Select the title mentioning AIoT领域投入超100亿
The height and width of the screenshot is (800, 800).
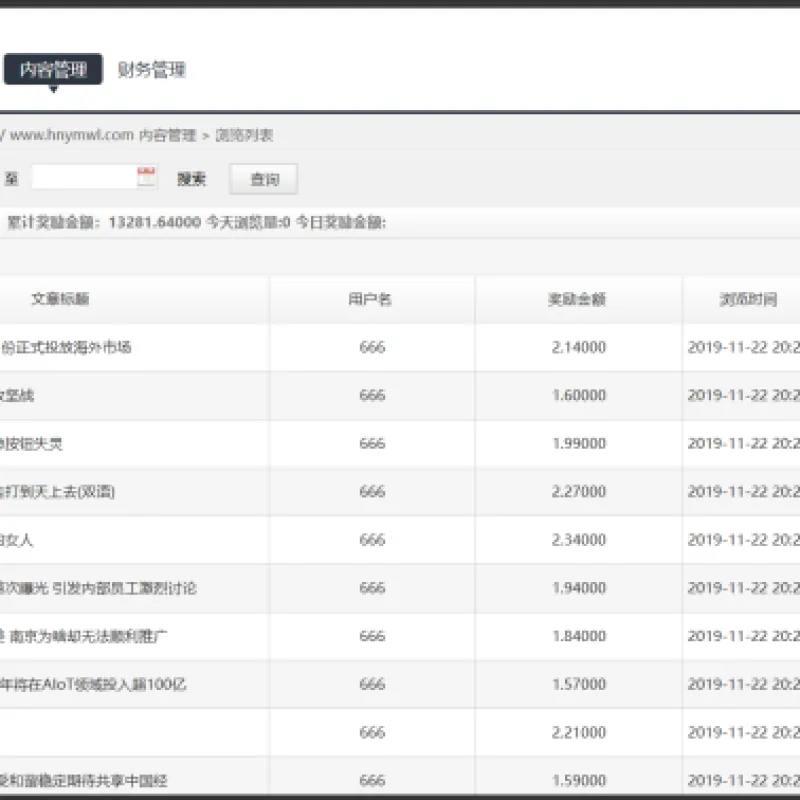pyautogui.click(x=93, y=684)
